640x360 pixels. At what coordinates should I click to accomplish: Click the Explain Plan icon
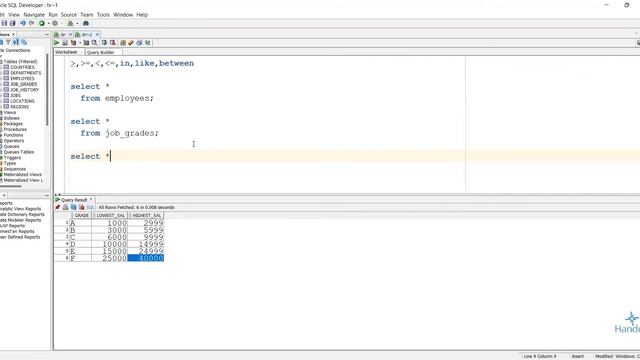tap(73, 43)
